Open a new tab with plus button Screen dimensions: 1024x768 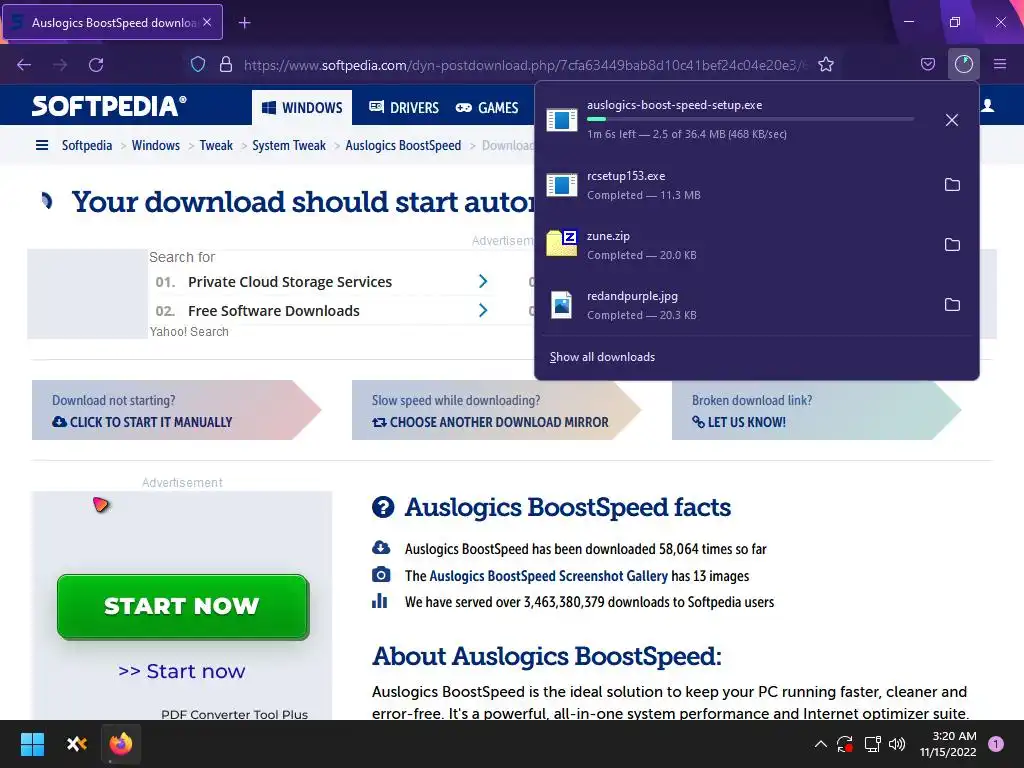pyautogui.click(x=244, y=23)
